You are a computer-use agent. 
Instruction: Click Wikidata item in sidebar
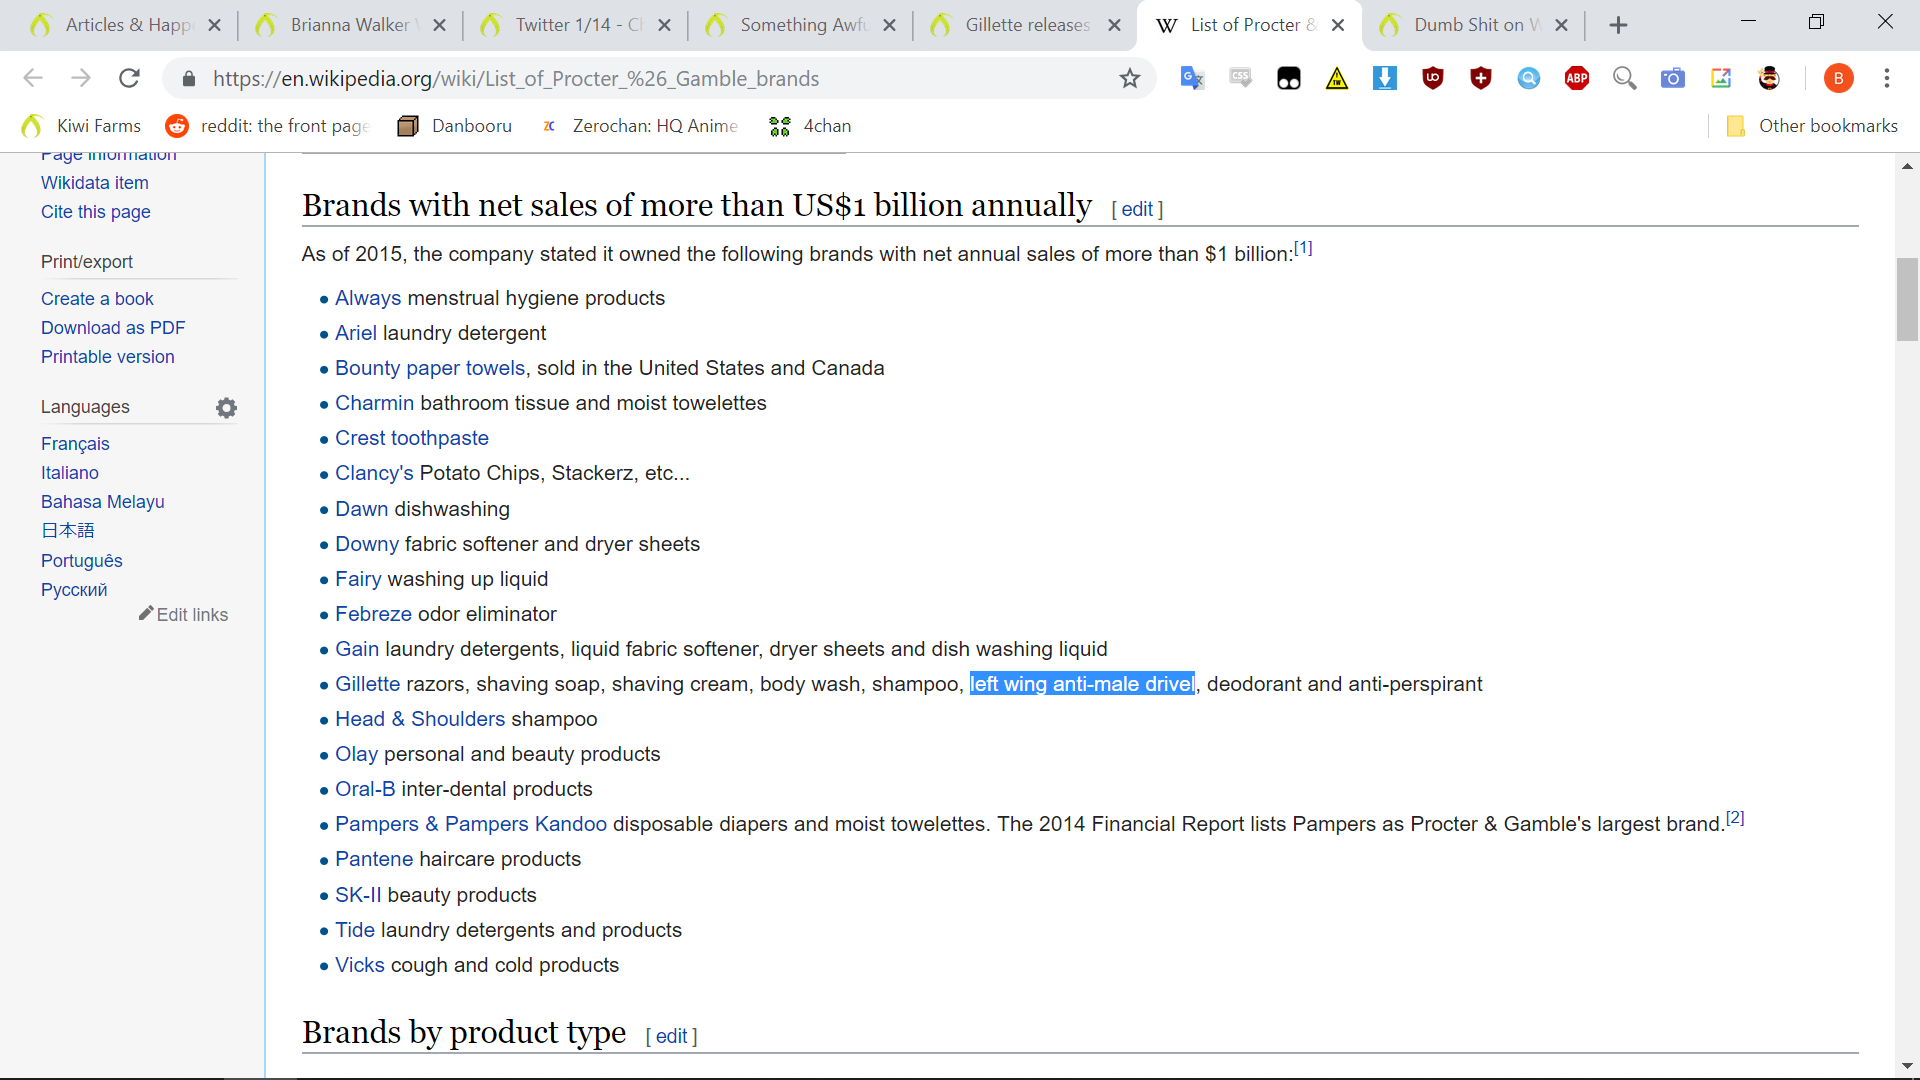tap(95, 183)
